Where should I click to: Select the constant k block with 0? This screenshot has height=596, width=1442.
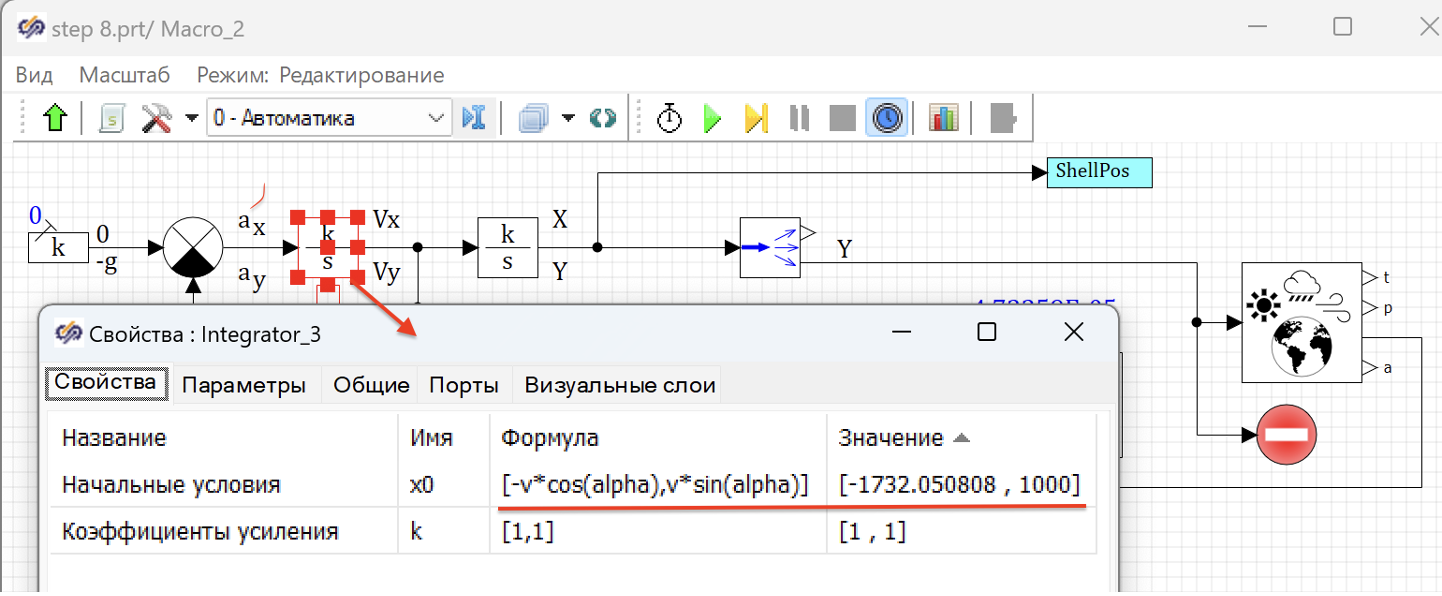[x=58, y=247]
